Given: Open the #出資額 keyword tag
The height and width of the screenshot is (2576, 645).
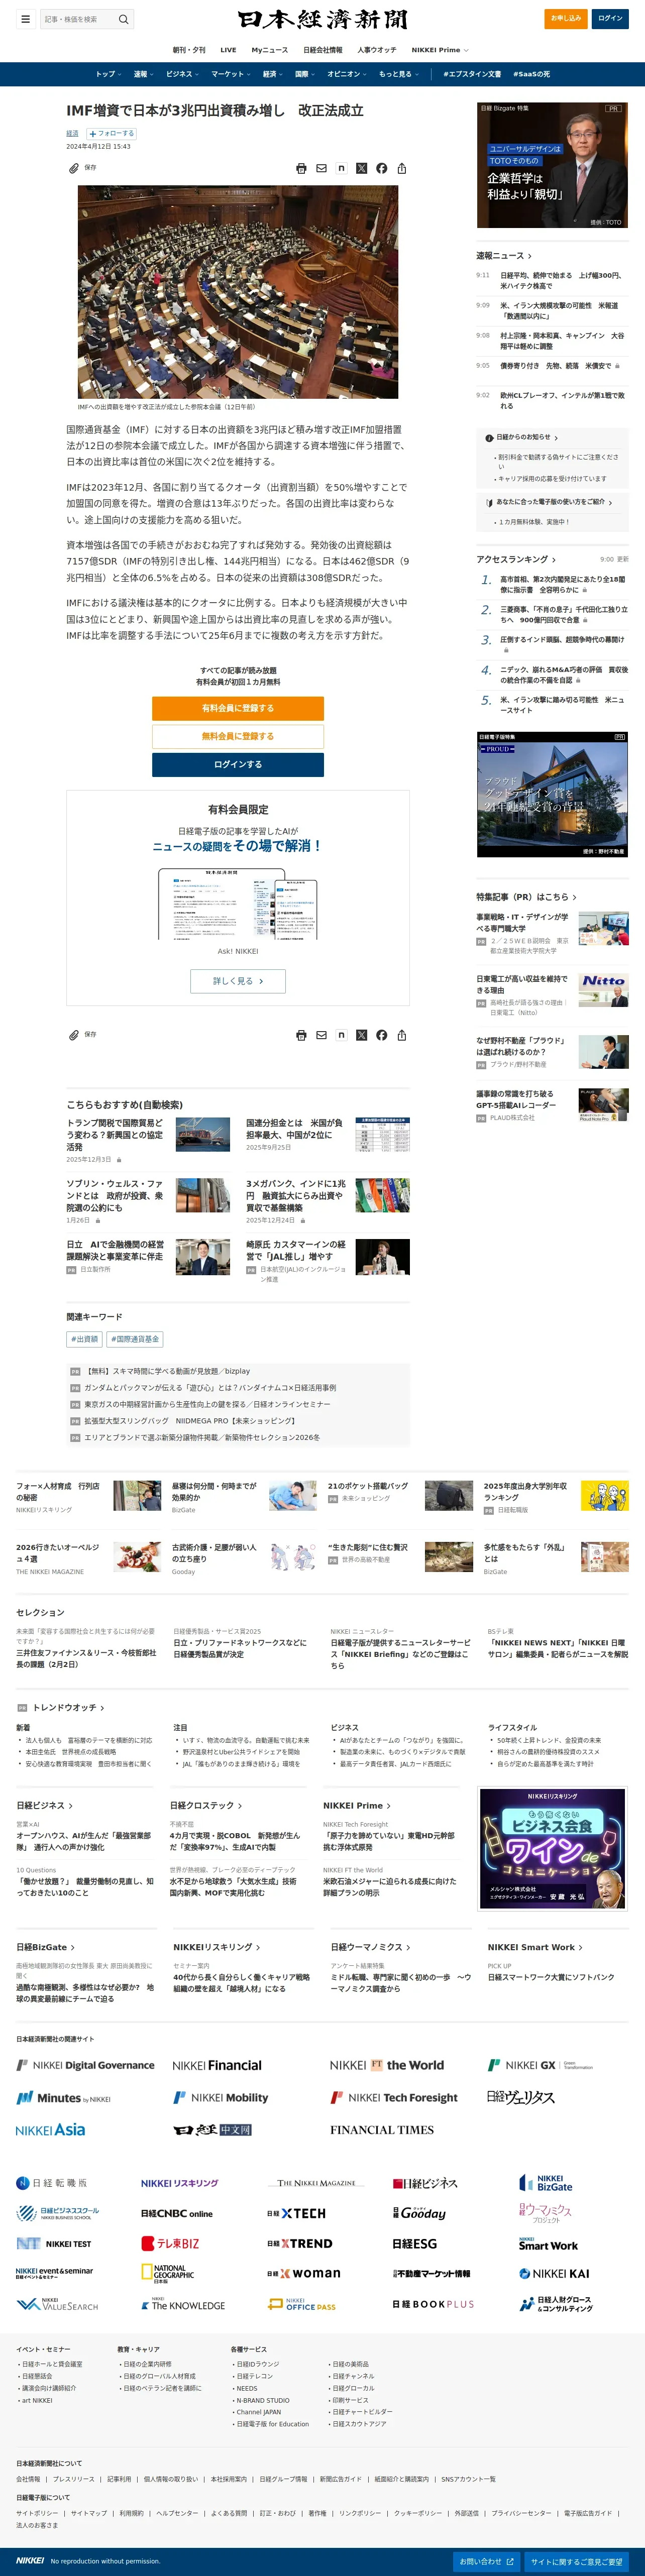Looking at the screenshot, I should tap(85, 1339).
